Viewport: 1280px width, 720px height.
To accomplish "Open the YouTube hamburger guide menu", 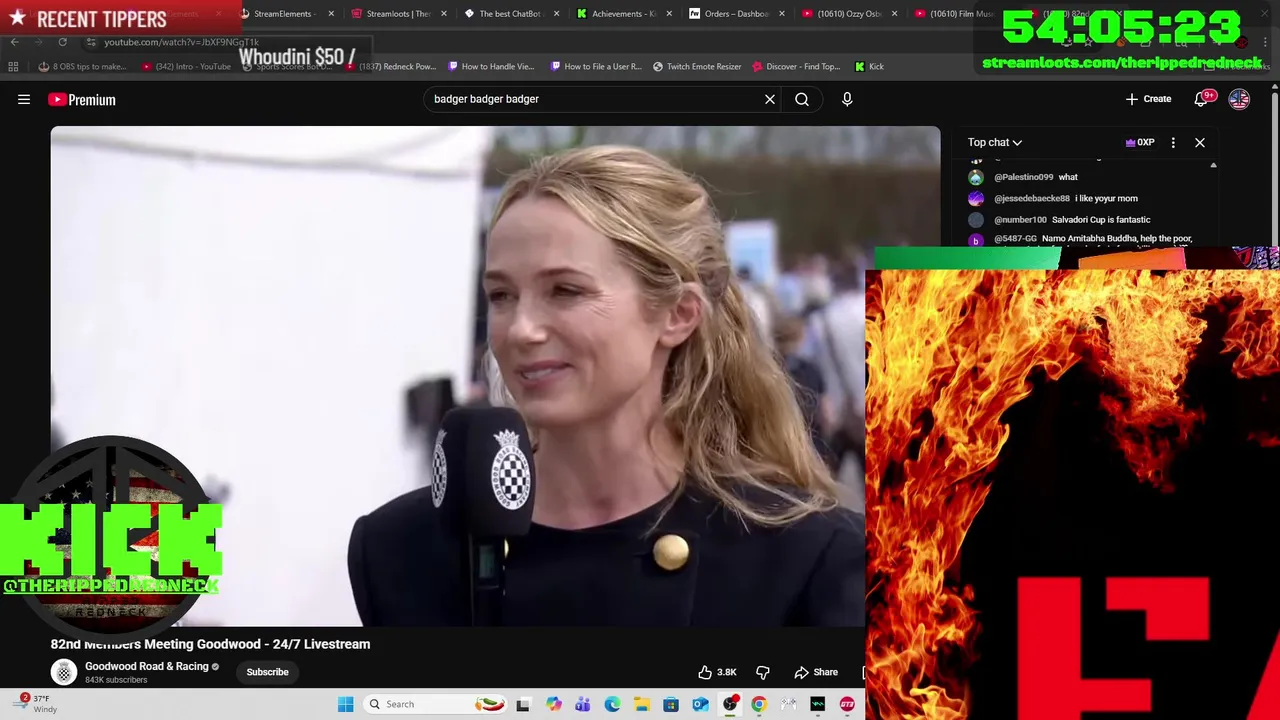I will [x=24, y=99].
